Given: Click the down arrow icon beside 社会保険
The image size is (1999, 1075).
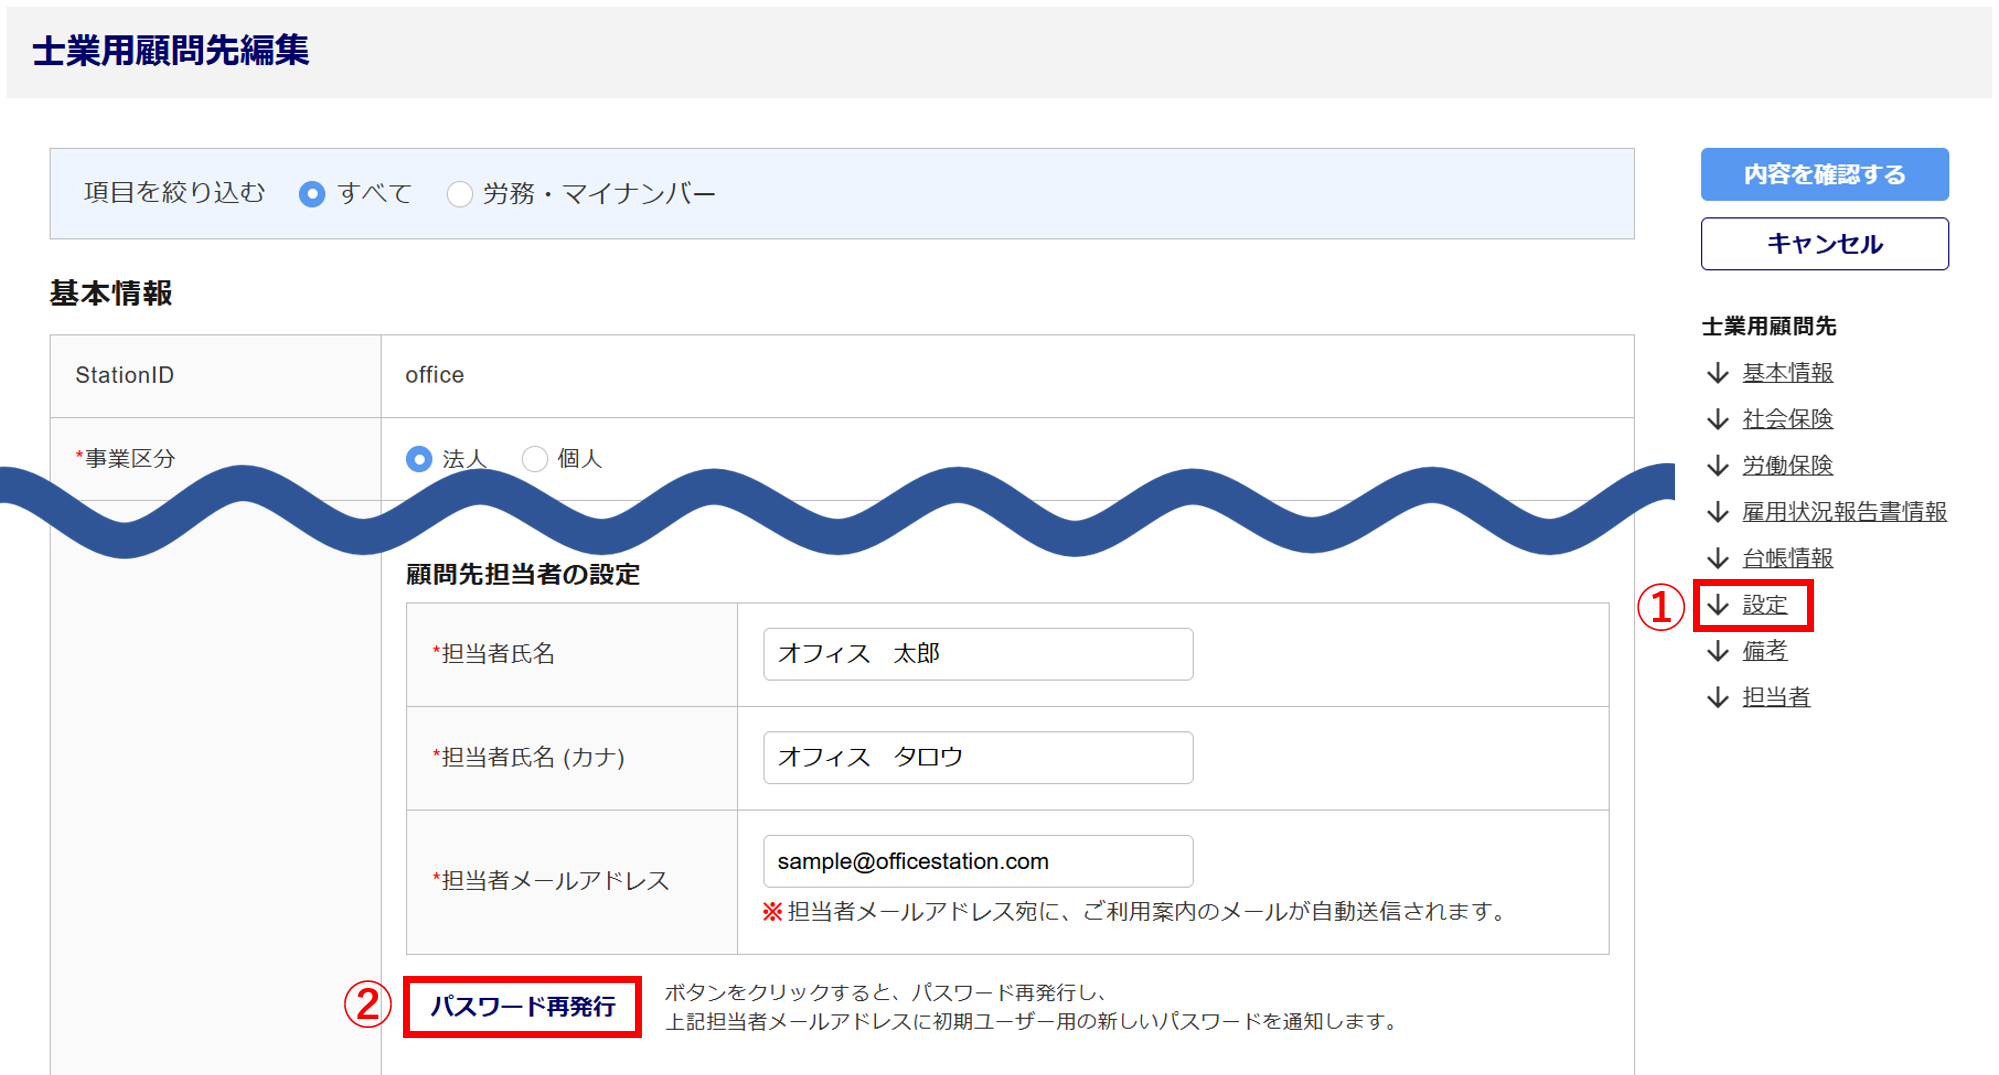Looking at the screenshot, I should pos(1717,419).
